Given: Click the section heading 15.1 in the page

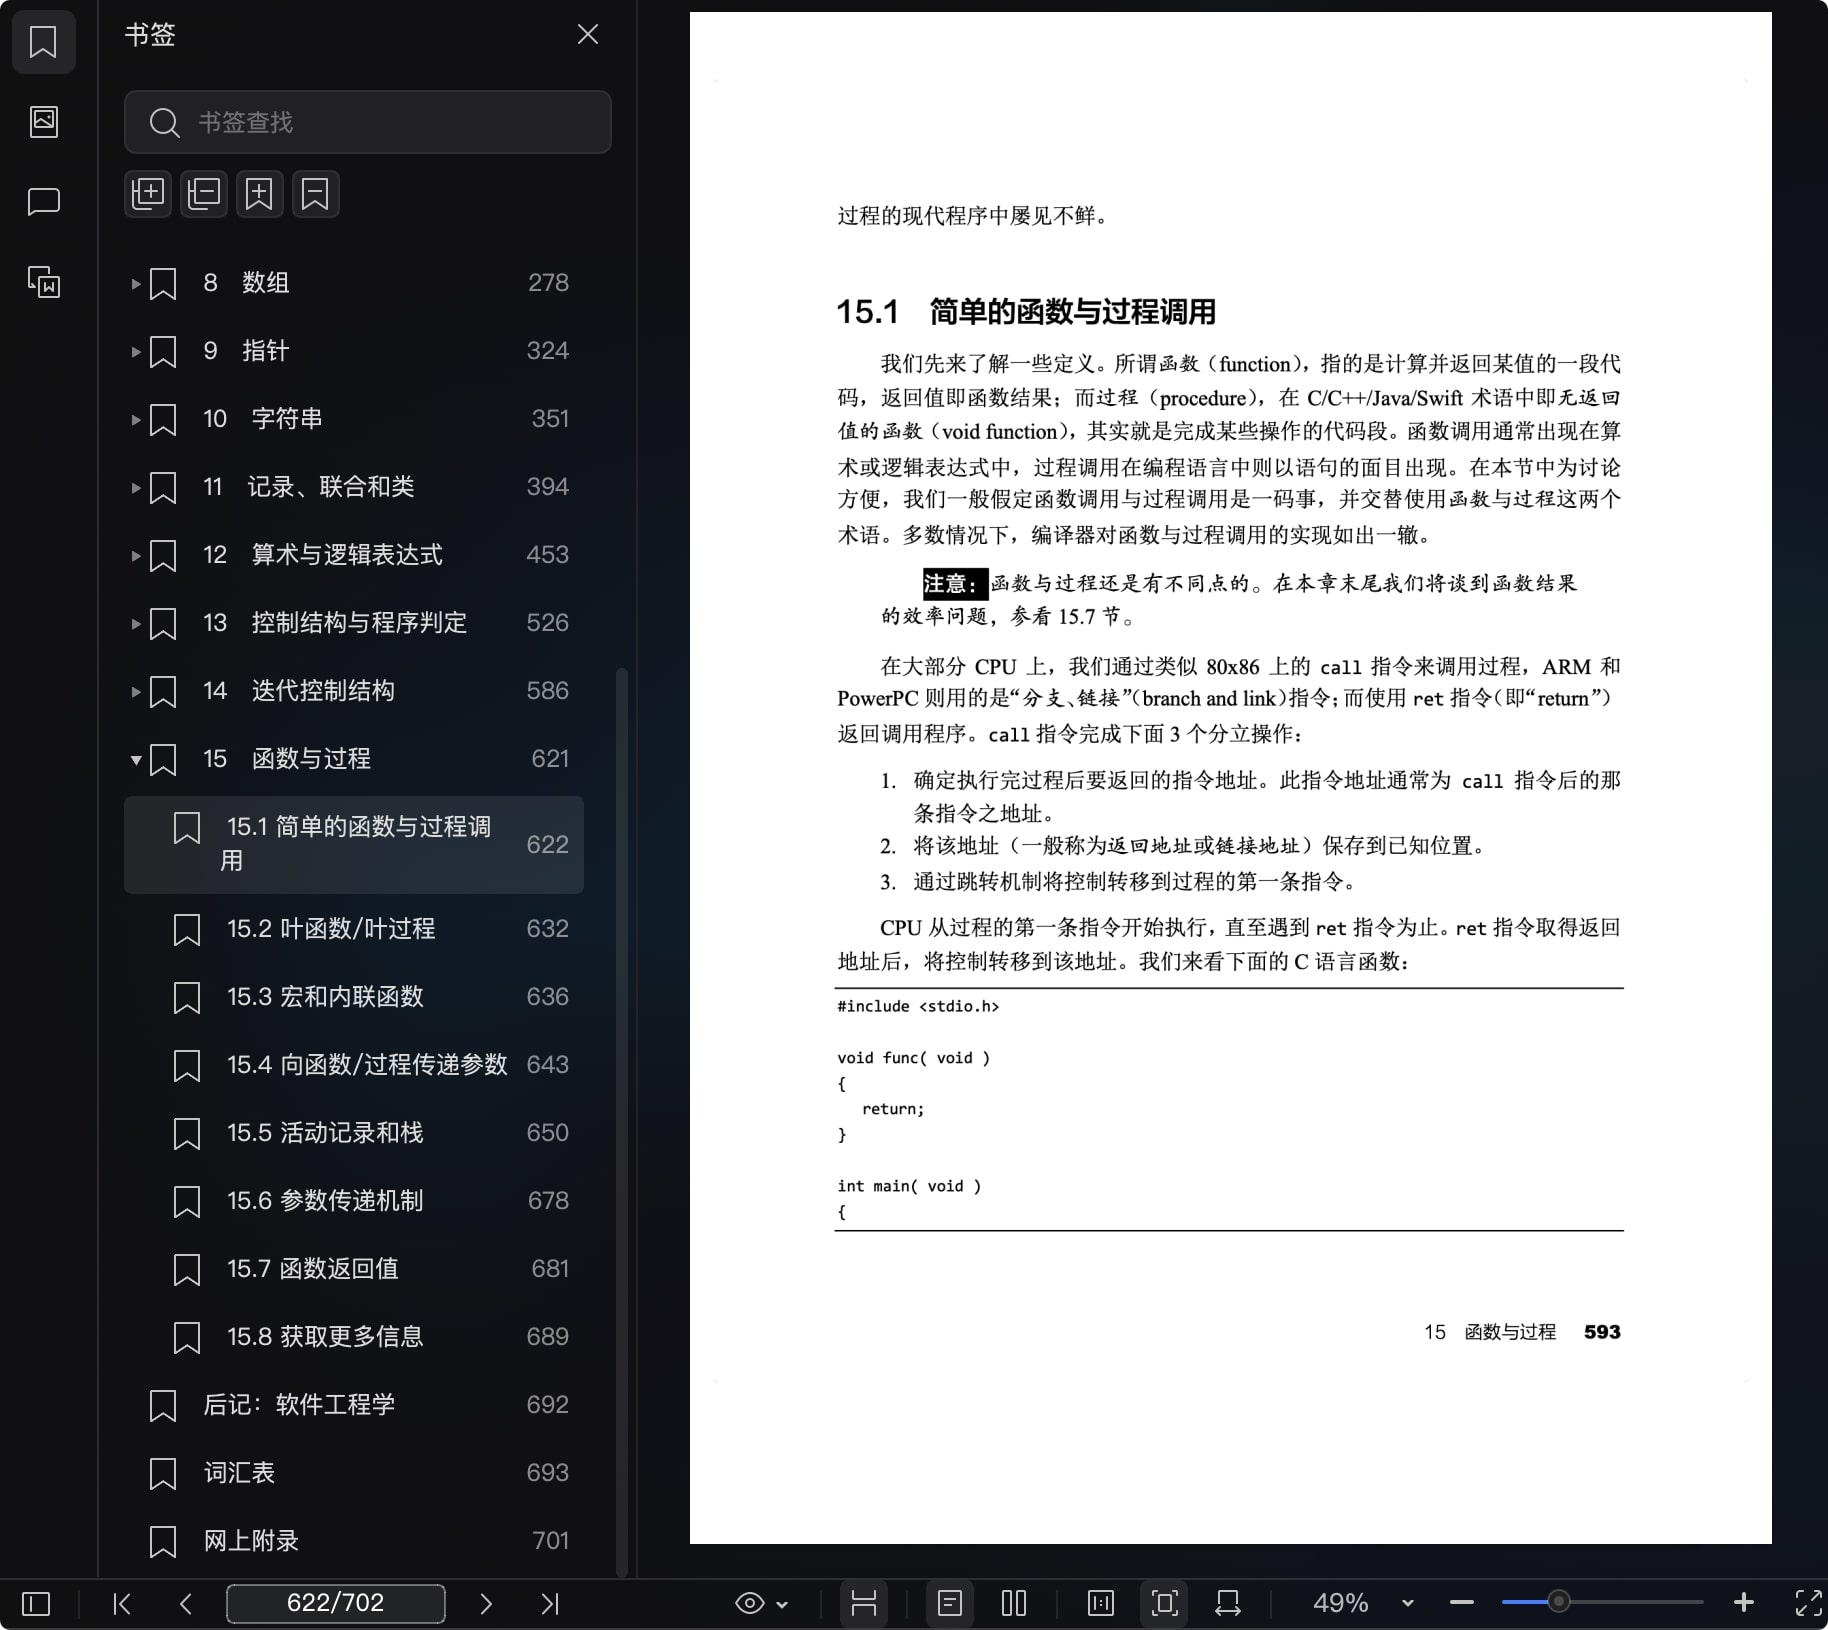Looking at the screenshot, I should 1026,312.
